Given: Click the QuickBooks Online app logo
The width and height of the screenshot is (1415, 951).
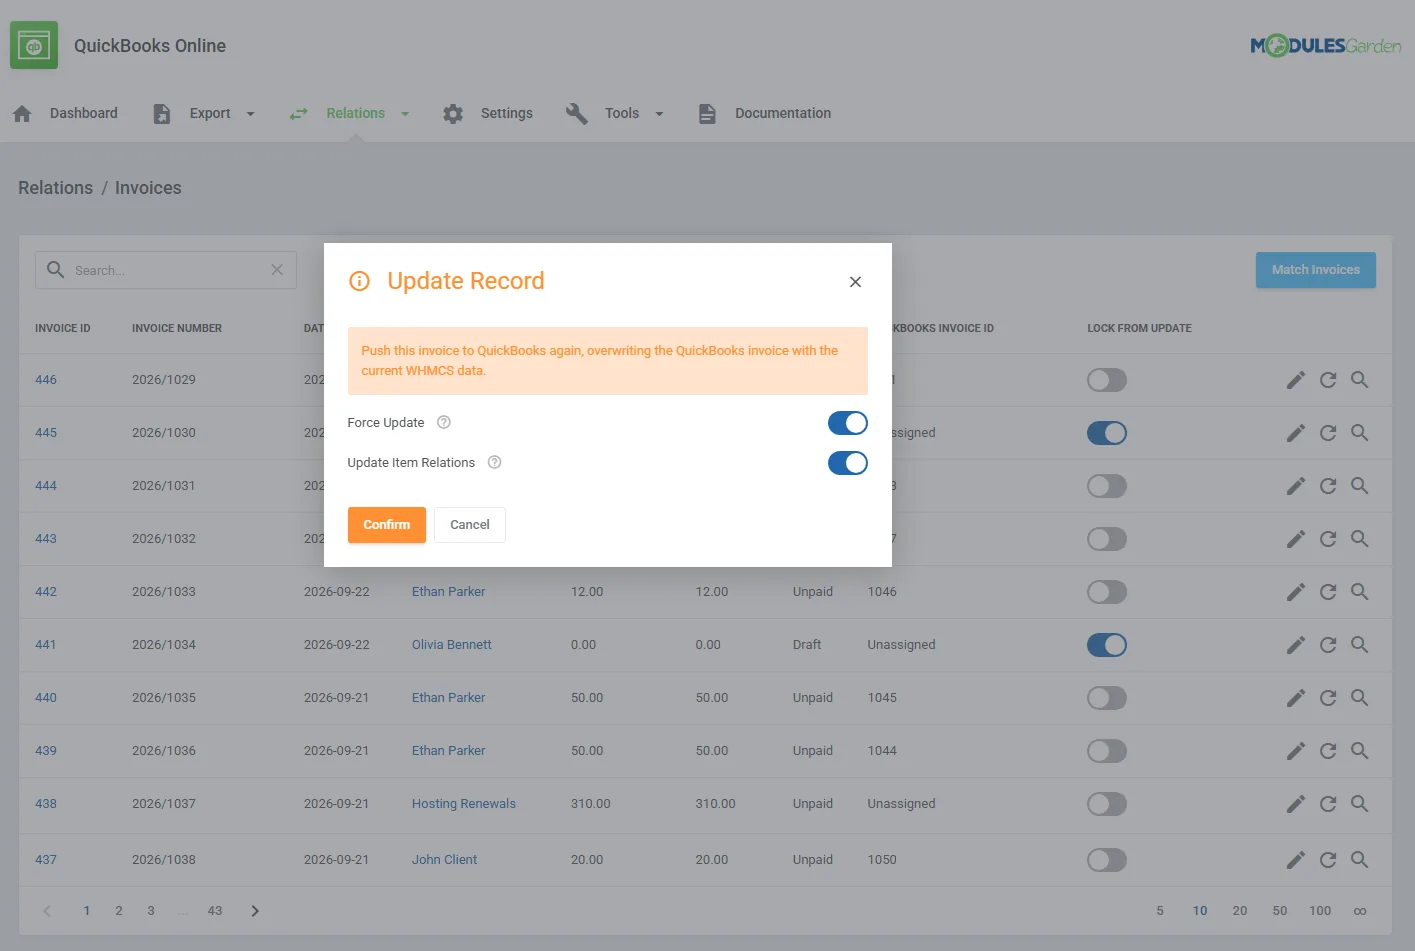Looking at the screenshot, I should point(34,45).
